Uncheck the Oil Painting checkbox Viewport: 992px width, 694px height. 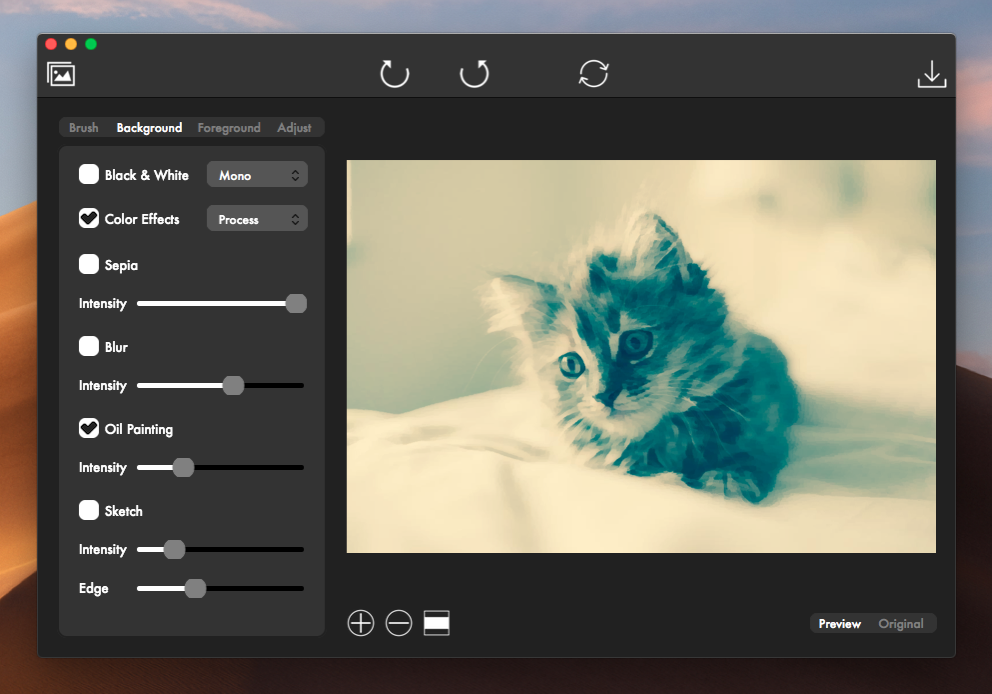pyautogui.click(x=89, y=429)
